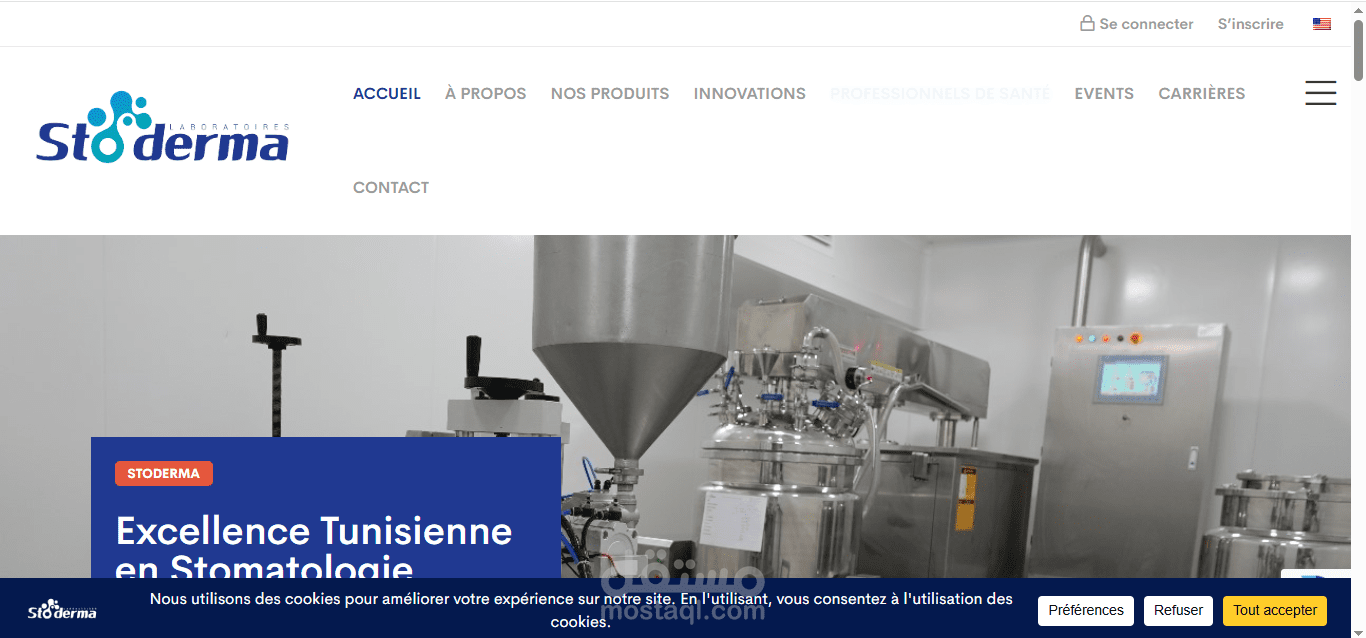The image size is (1366, 638).
Task: Navigate to the Carrières page
Action: (1202, 93)
